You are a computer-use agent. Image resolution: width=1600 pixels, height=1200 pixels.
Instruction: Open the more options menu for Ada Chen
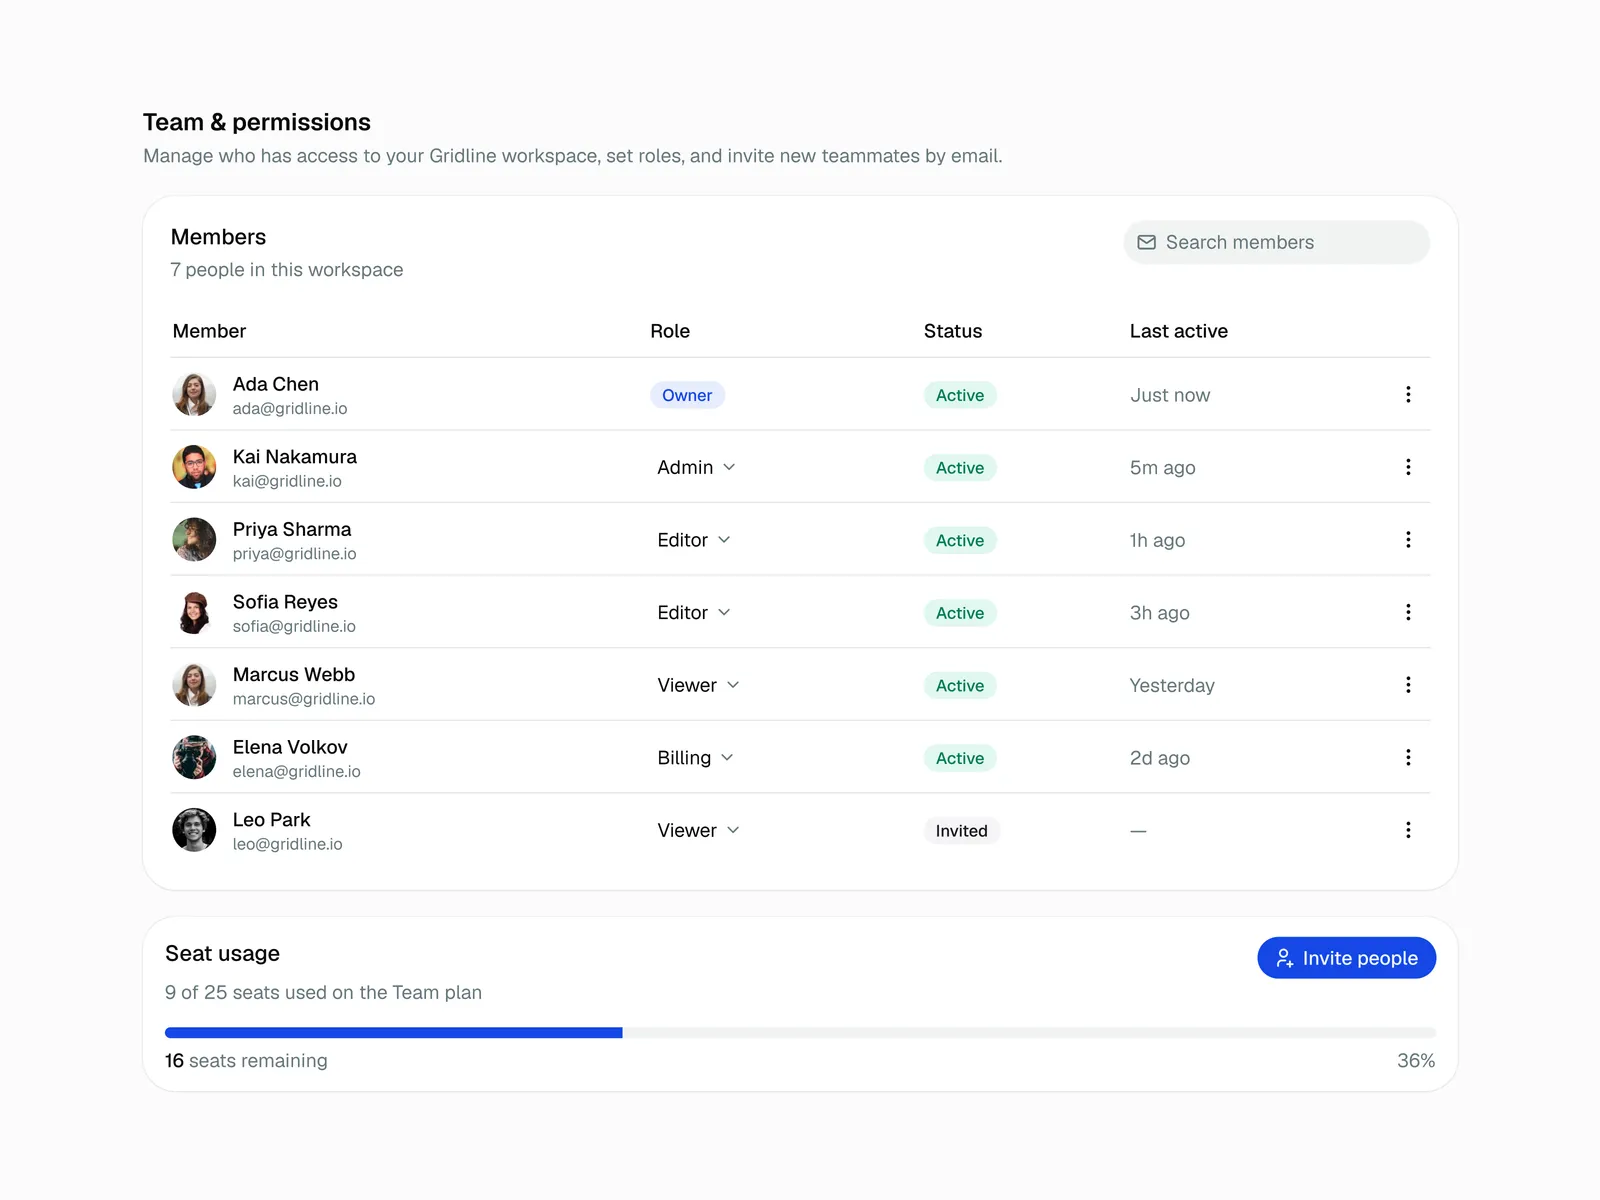coord(1408,394)
